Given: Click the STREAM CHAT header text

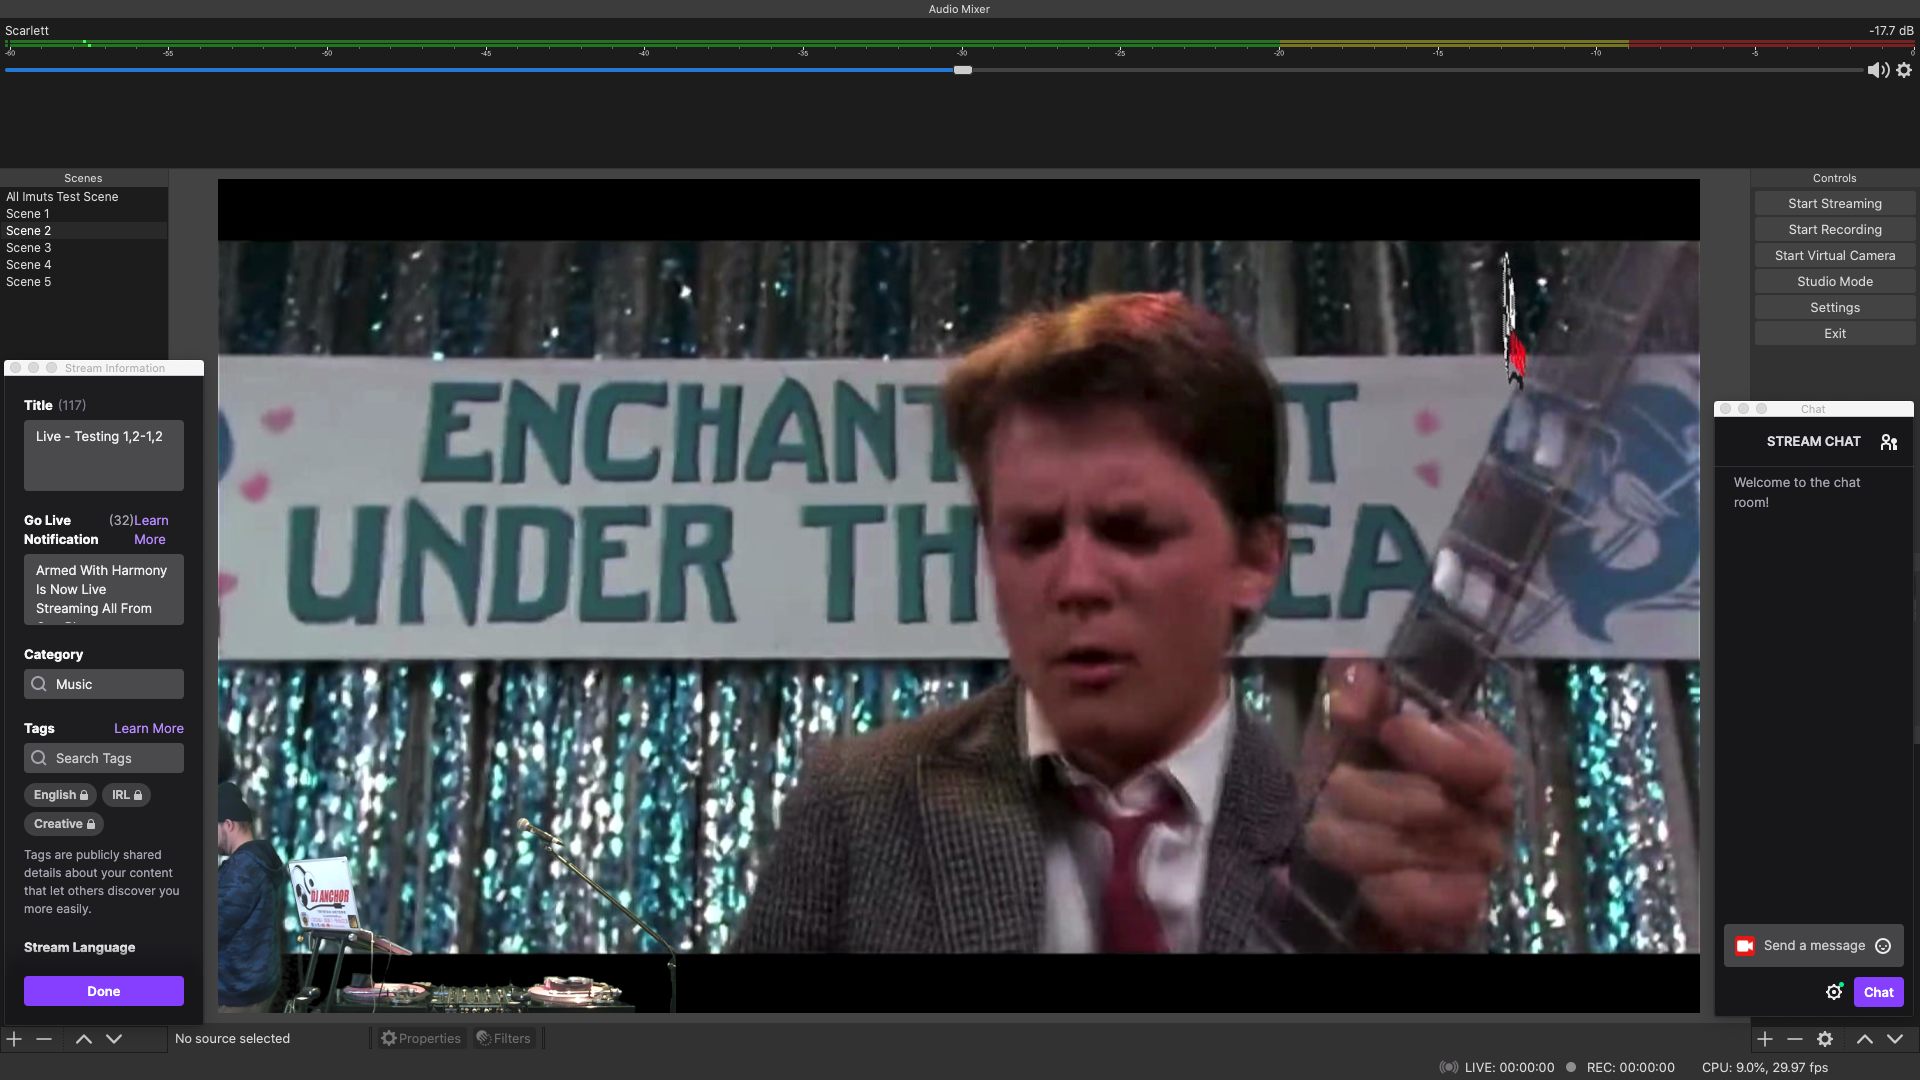Looking at the screenshot, I should pyautogui.click(x=1813, y=442).
